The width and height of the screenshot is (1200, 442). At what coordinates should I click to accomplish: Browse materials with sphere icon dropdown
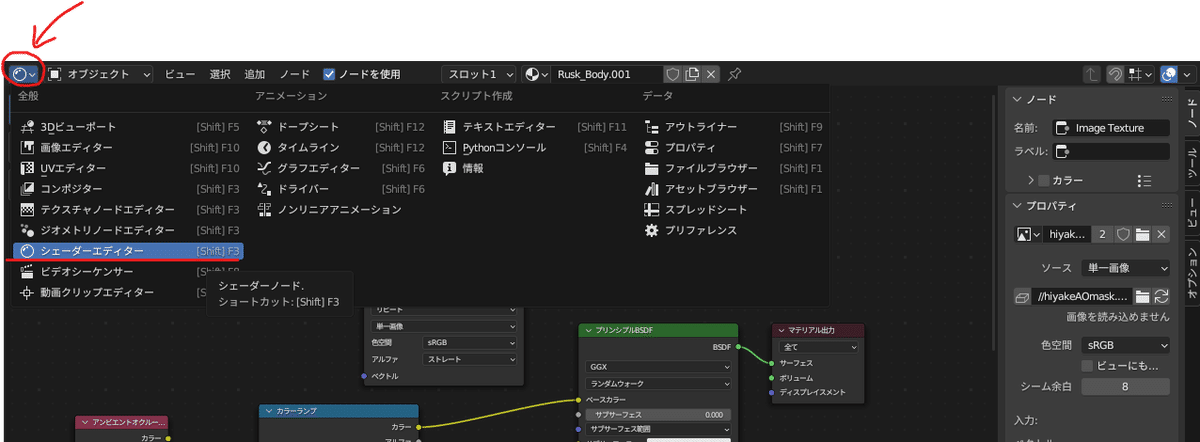536,74
